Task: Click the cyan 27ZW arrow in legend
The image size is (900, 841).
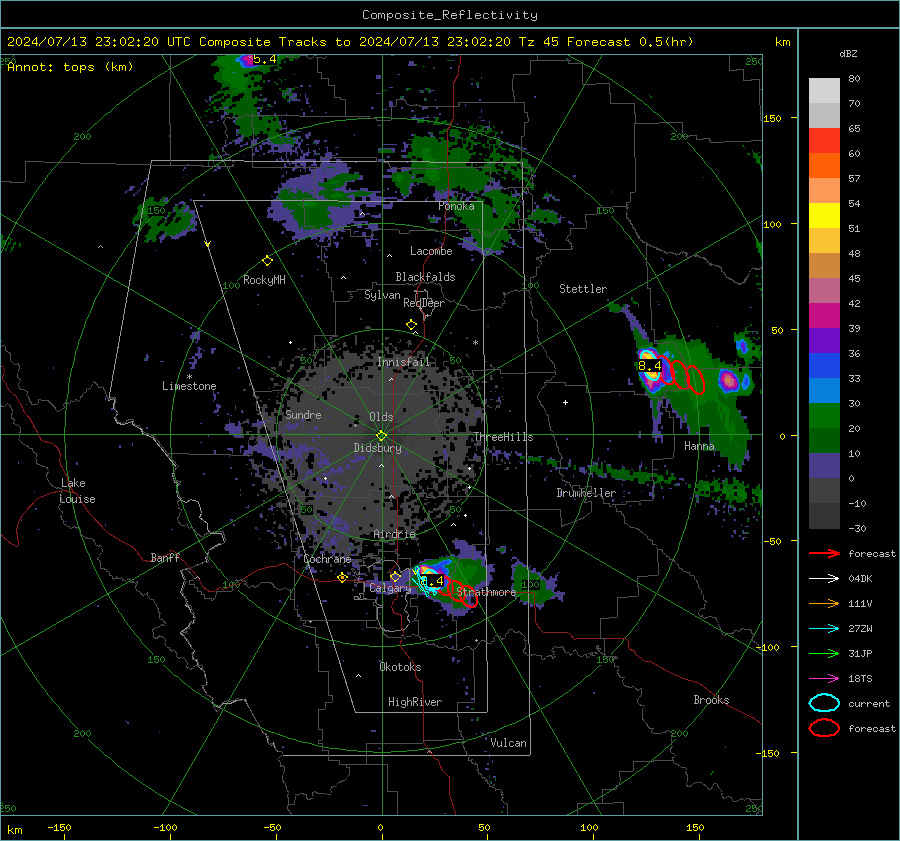Action: coord(824,629)
